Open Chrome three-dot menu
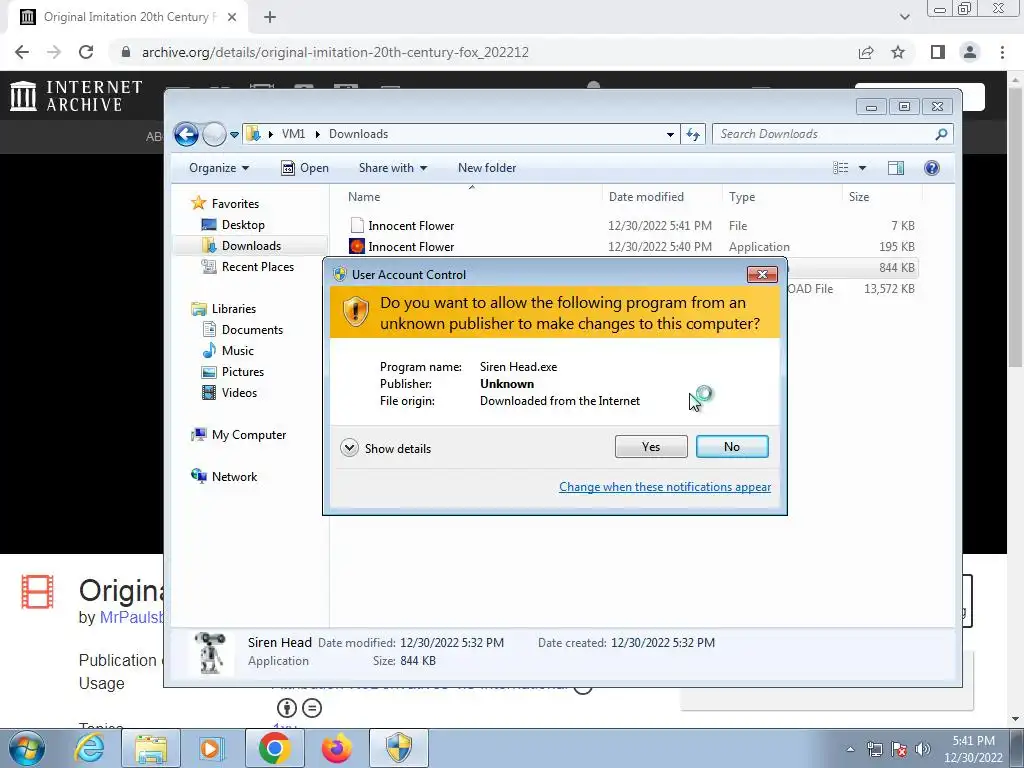Screen dimensions: 1024x768 tap(1002, 52)
